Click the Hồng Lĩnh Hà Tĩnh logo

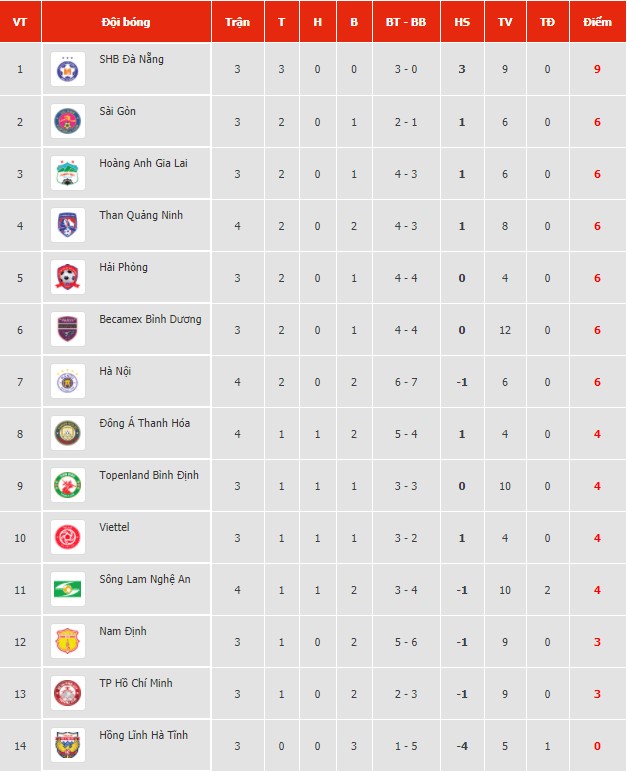coord(68,745)
